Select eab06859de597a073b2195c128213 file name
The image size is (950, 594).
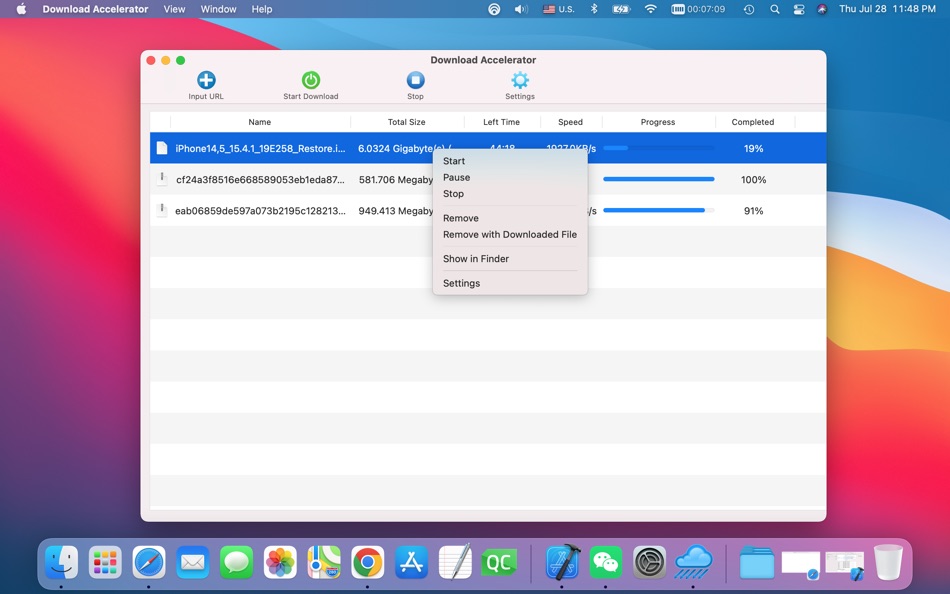[261, 211]
